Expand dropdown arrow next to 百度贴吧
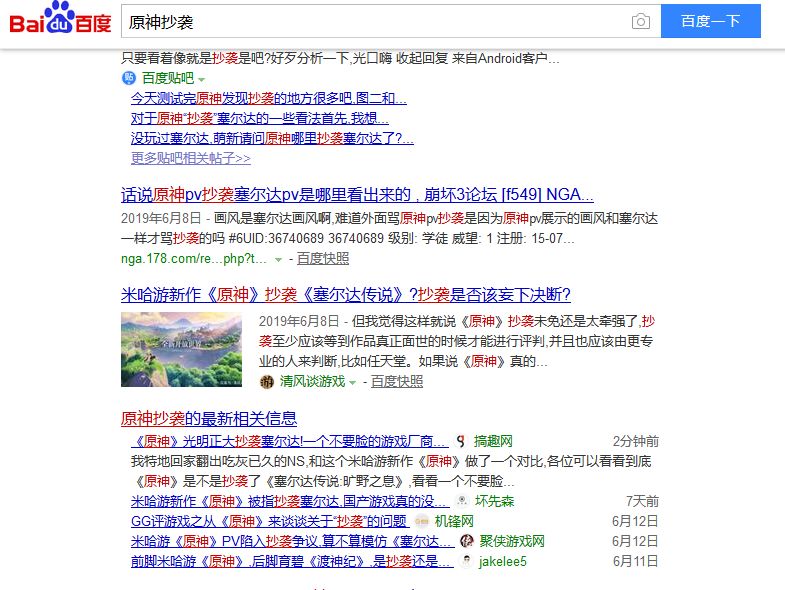785x590 pixels. click(x=201, y=80)
